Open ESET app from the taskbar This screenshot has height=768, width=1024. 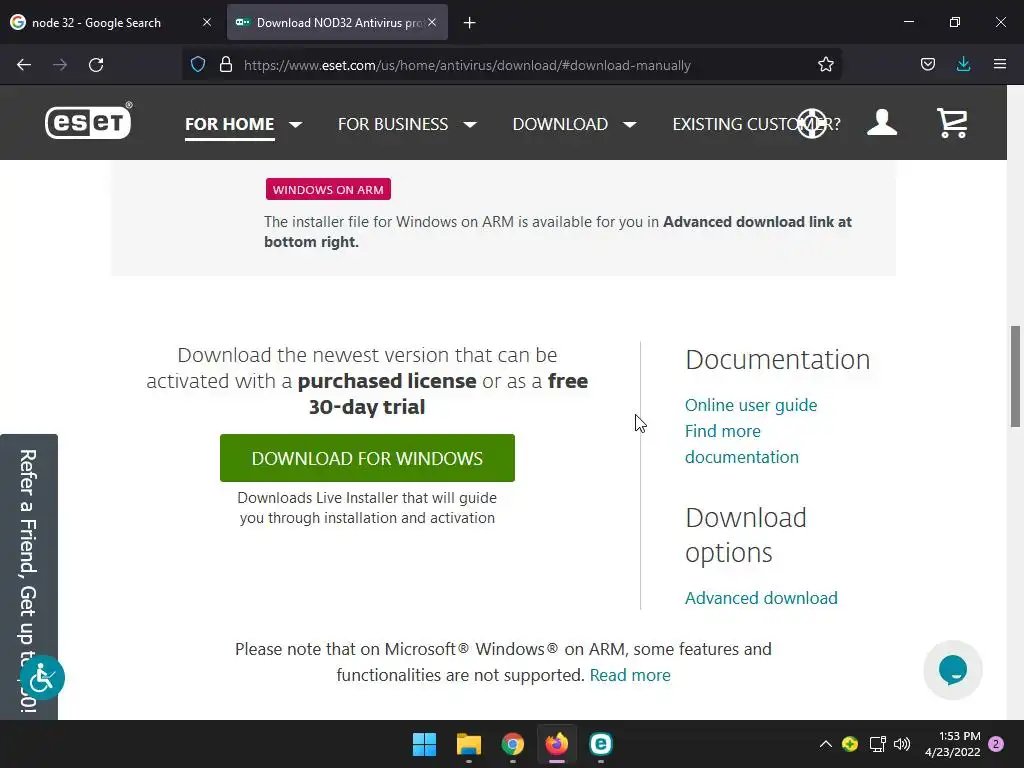pos(601,744)
